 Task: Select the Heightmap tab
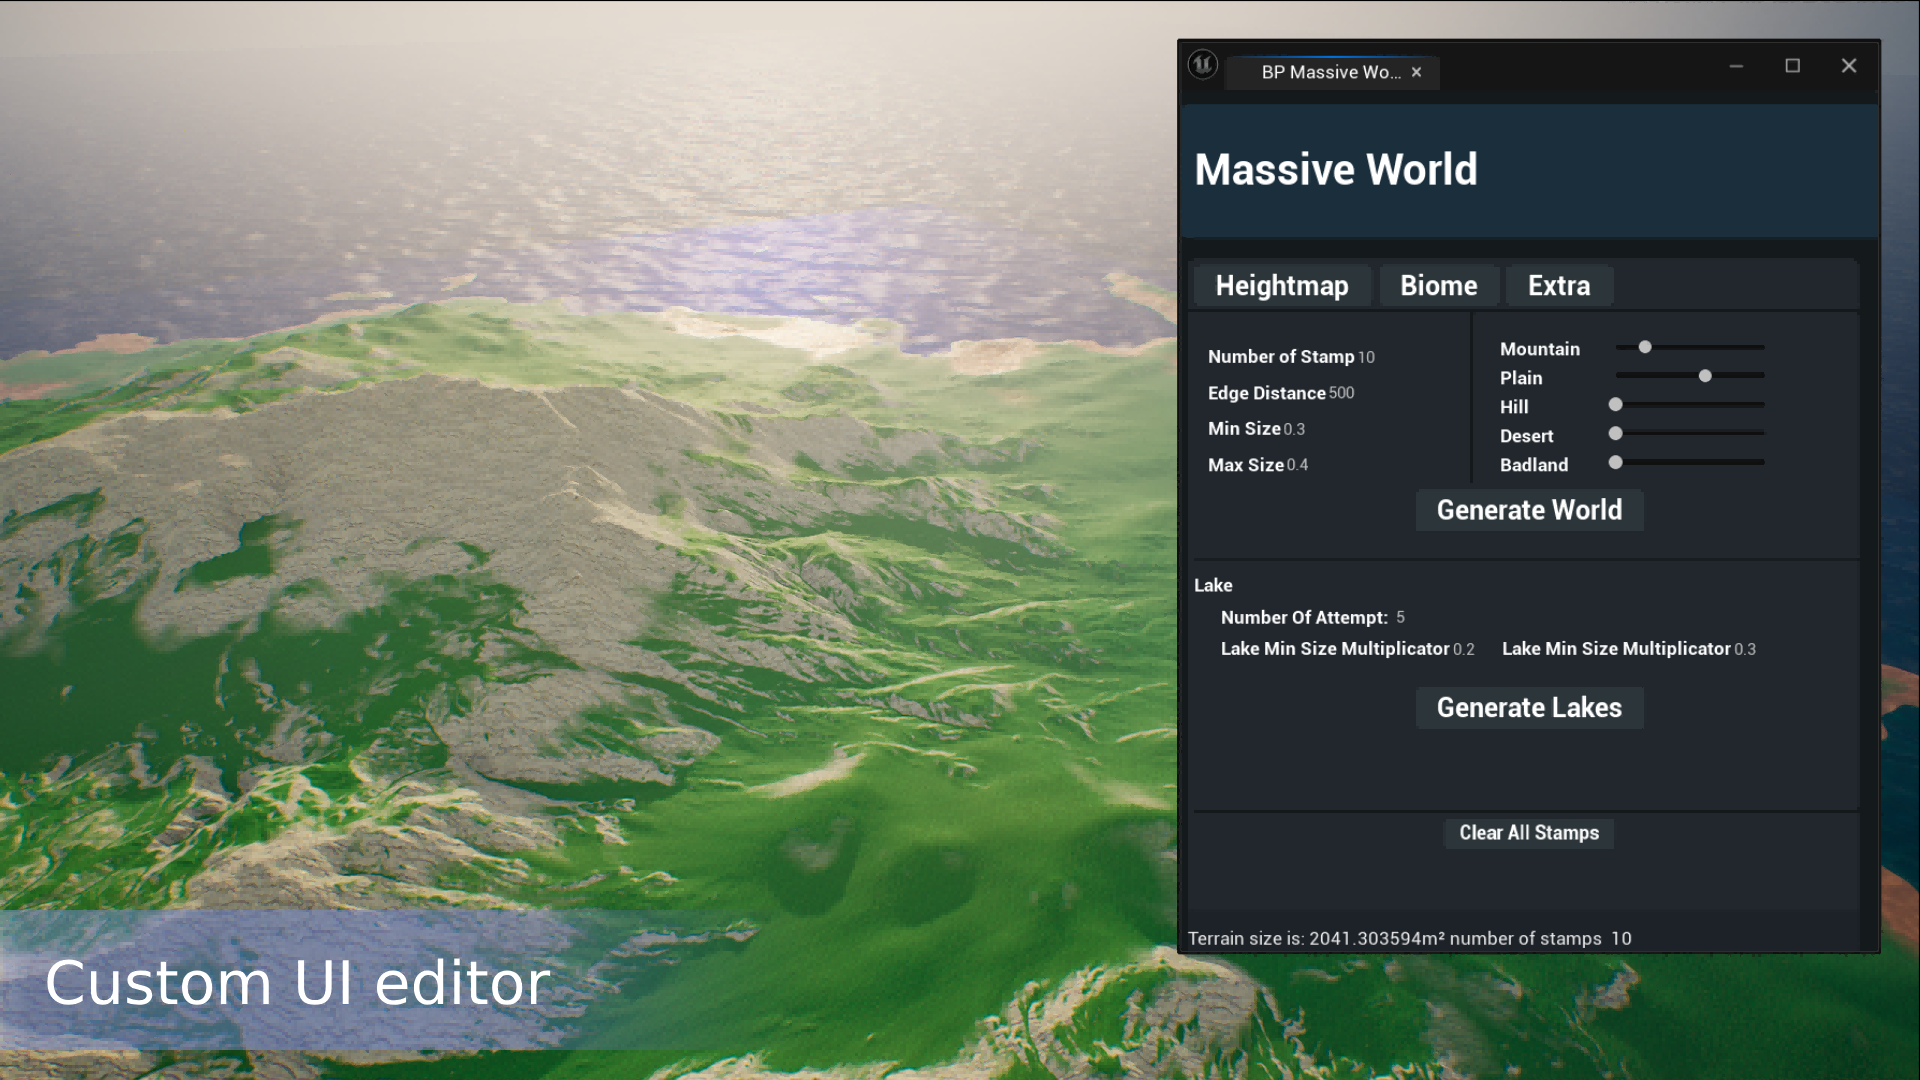(x=1280, y=285)
